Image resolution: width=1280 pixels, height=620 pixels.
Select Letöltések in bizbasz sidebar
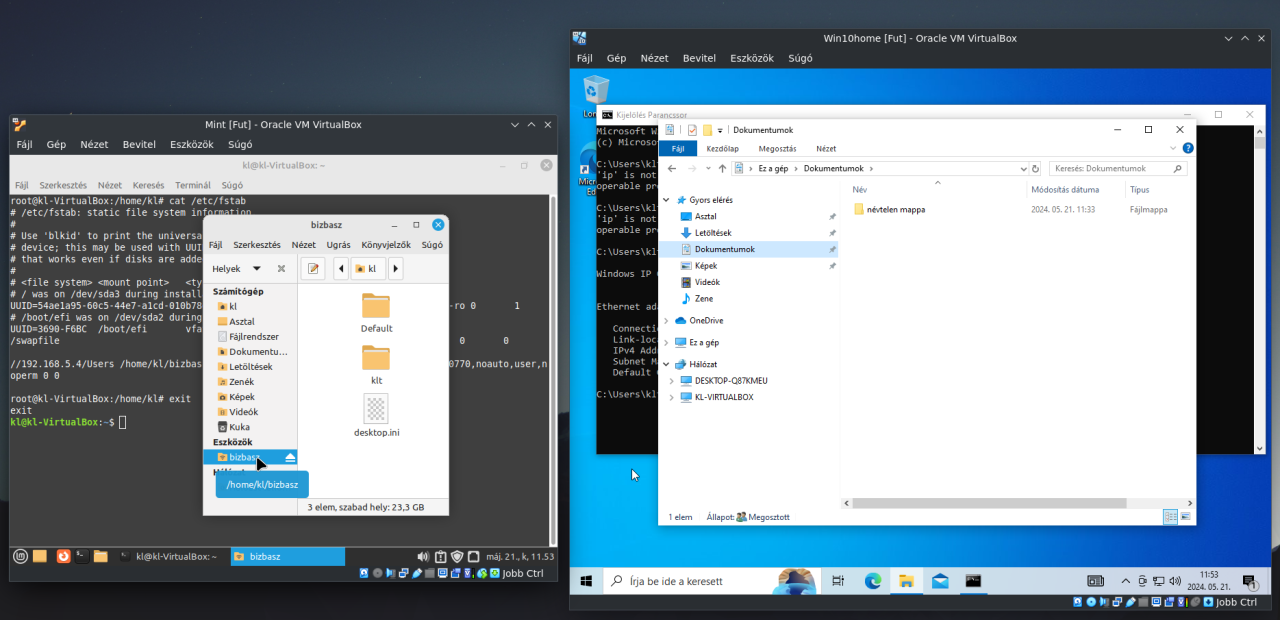pos(250,367)
